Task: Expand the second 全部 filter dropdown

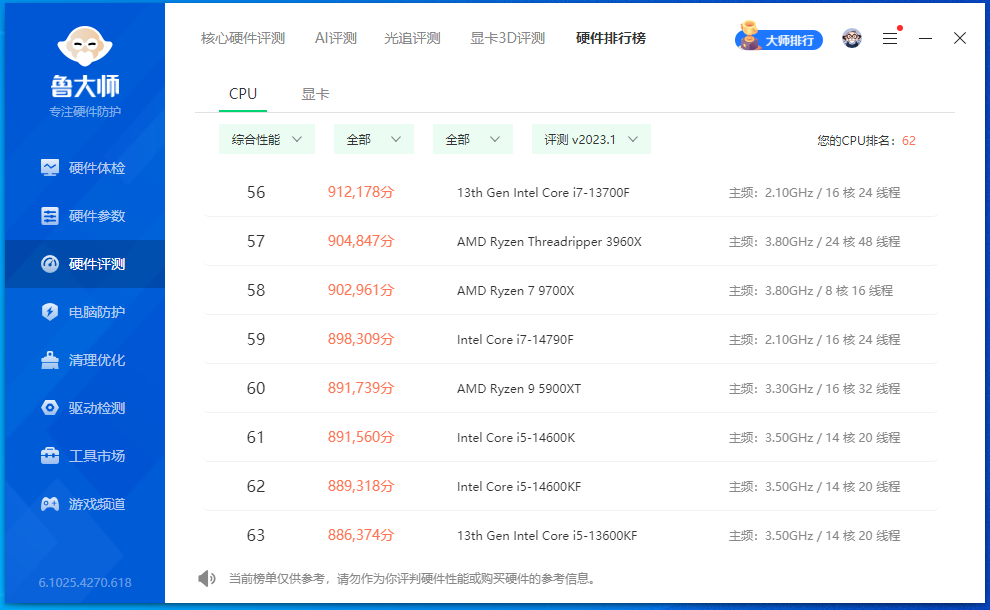Action: click(473, 140)
